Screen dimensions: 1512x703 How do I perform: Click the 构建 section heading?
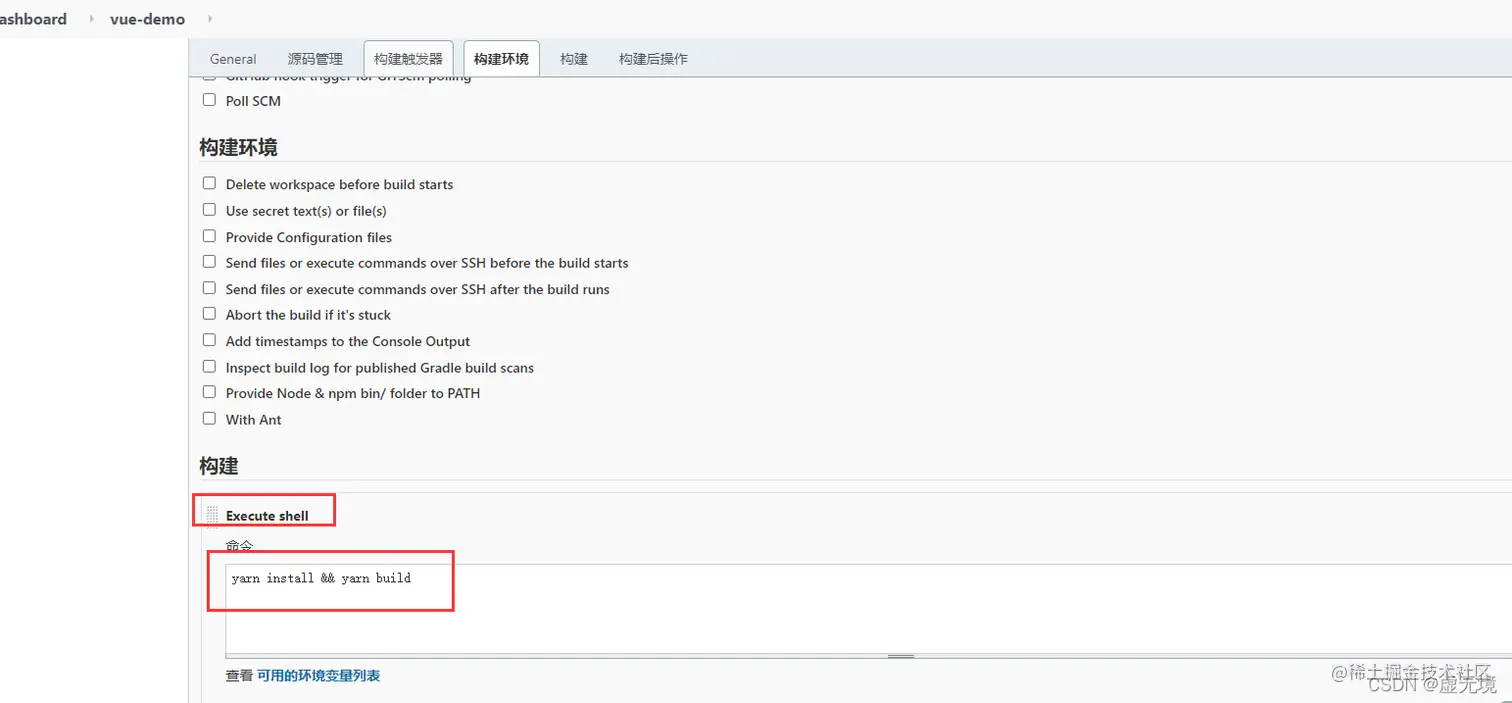(219, 466)
